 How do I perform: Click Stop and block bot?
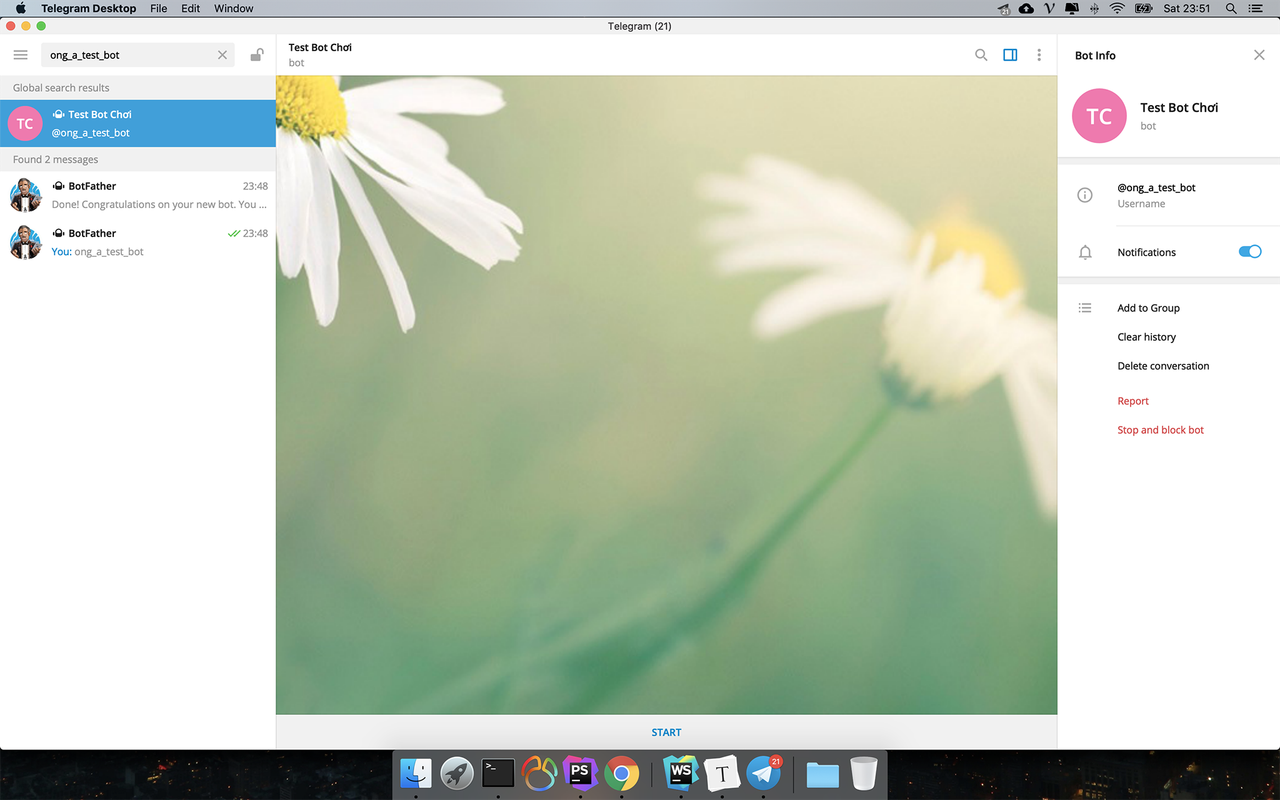(x=1160, y=430)
